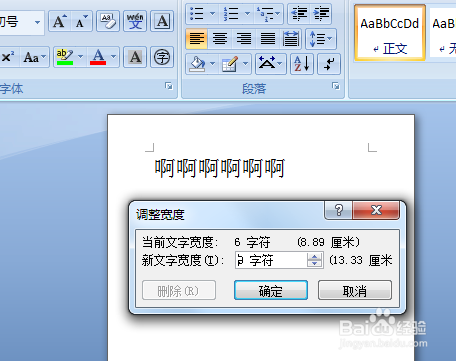Open the font size dropdown arrow

[x=37, y=23]
